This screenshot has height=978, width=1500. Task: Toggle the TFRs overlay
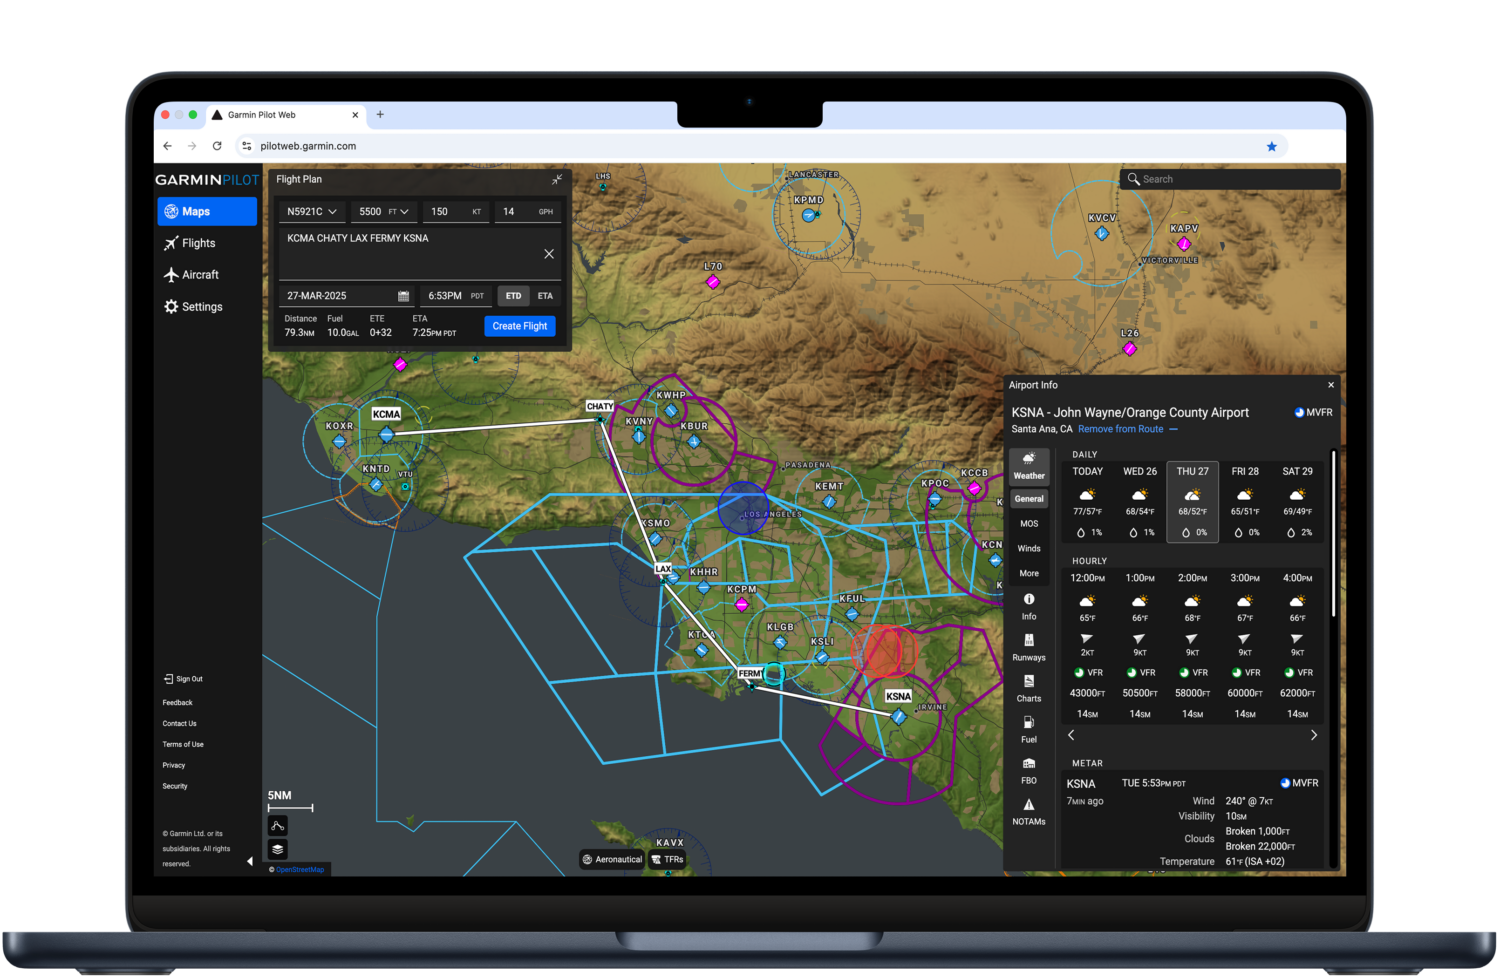click(668, 859)
